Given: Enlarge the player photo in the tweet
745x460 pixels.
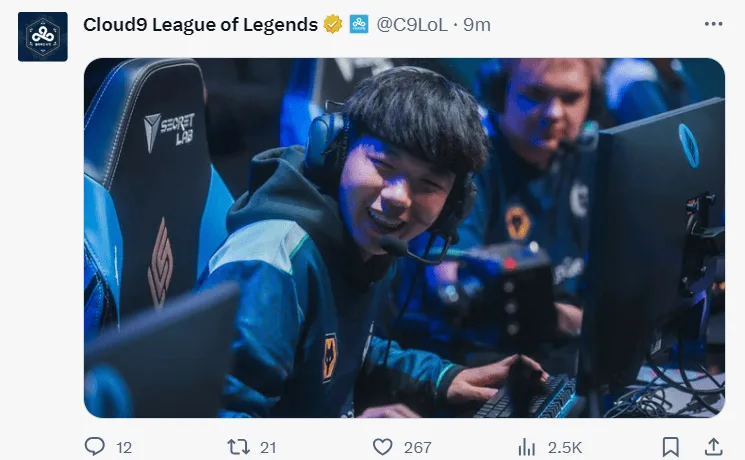Looking at the screenshot, I should (x=404, y=238).
